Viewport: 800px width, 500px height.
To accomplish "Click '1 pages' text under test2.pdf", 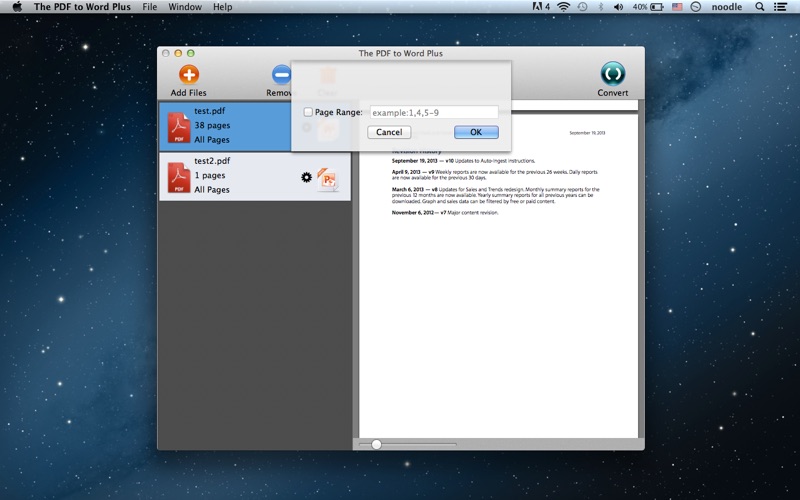I will [x=210, y=175].
